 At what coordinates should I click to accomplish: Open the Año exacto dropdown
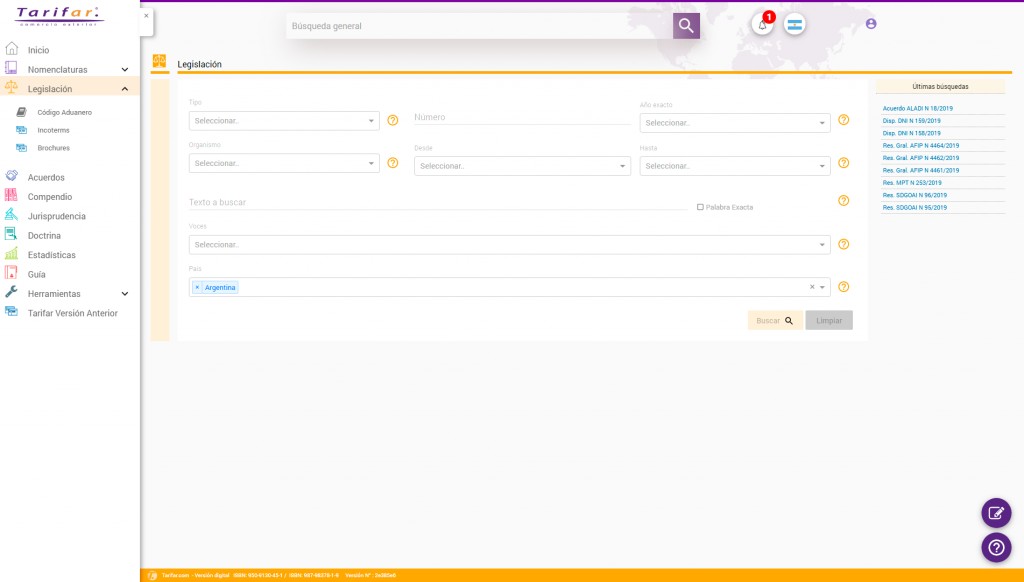point(735,123)
